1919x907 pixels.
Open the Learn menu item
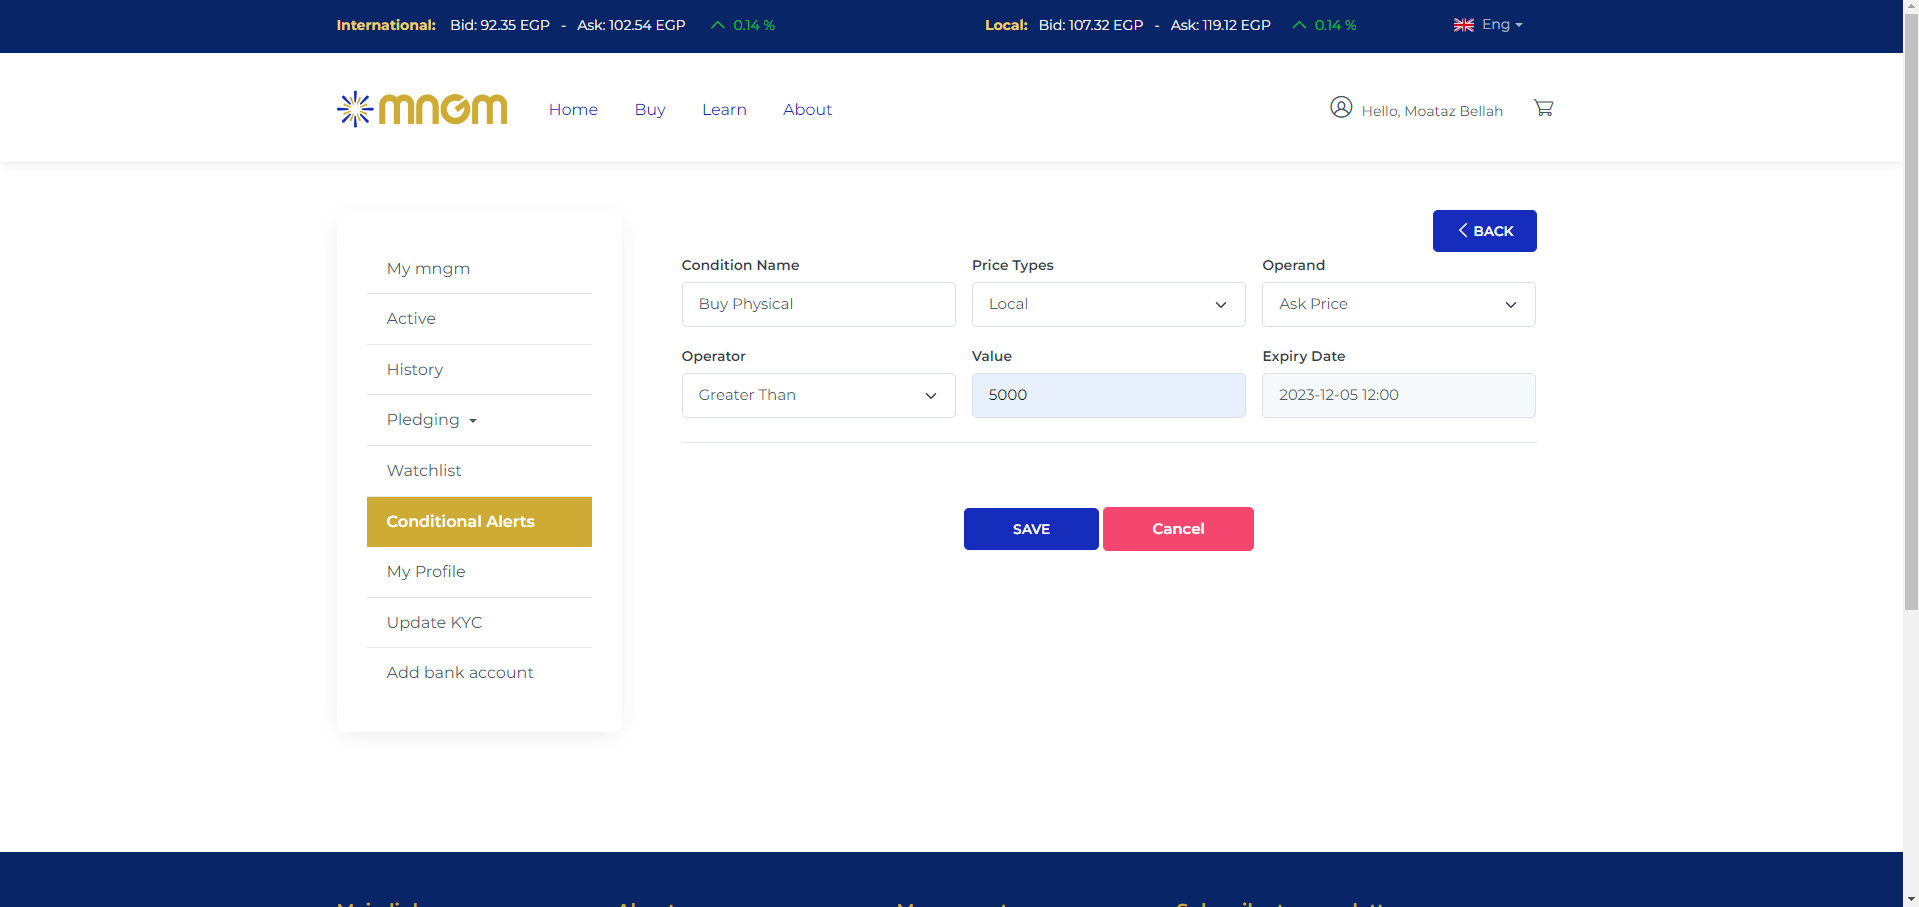pyautogui.click(x=724, y=110)
